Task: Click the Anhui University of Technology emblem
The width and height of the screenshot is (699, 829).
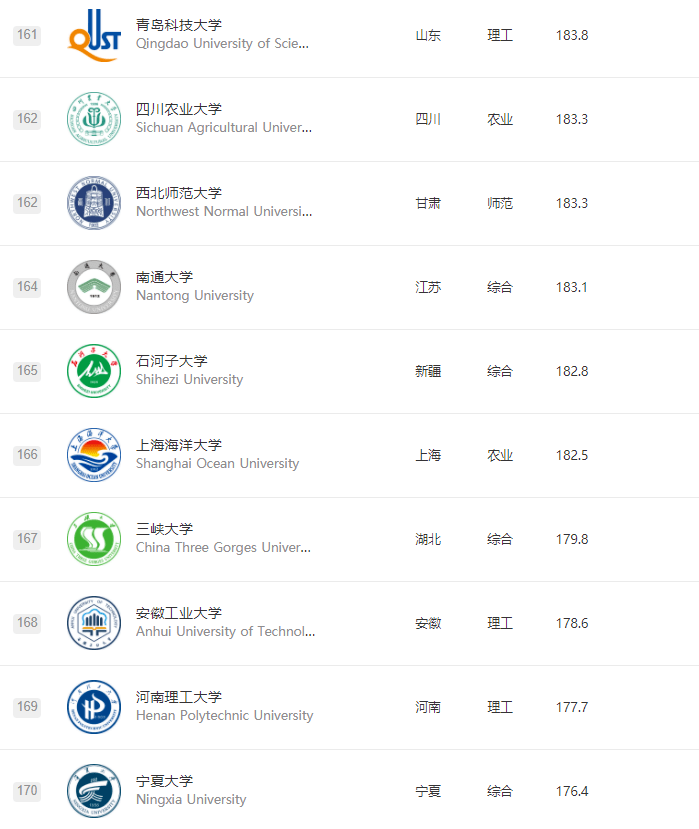Action: pos(94,623)
